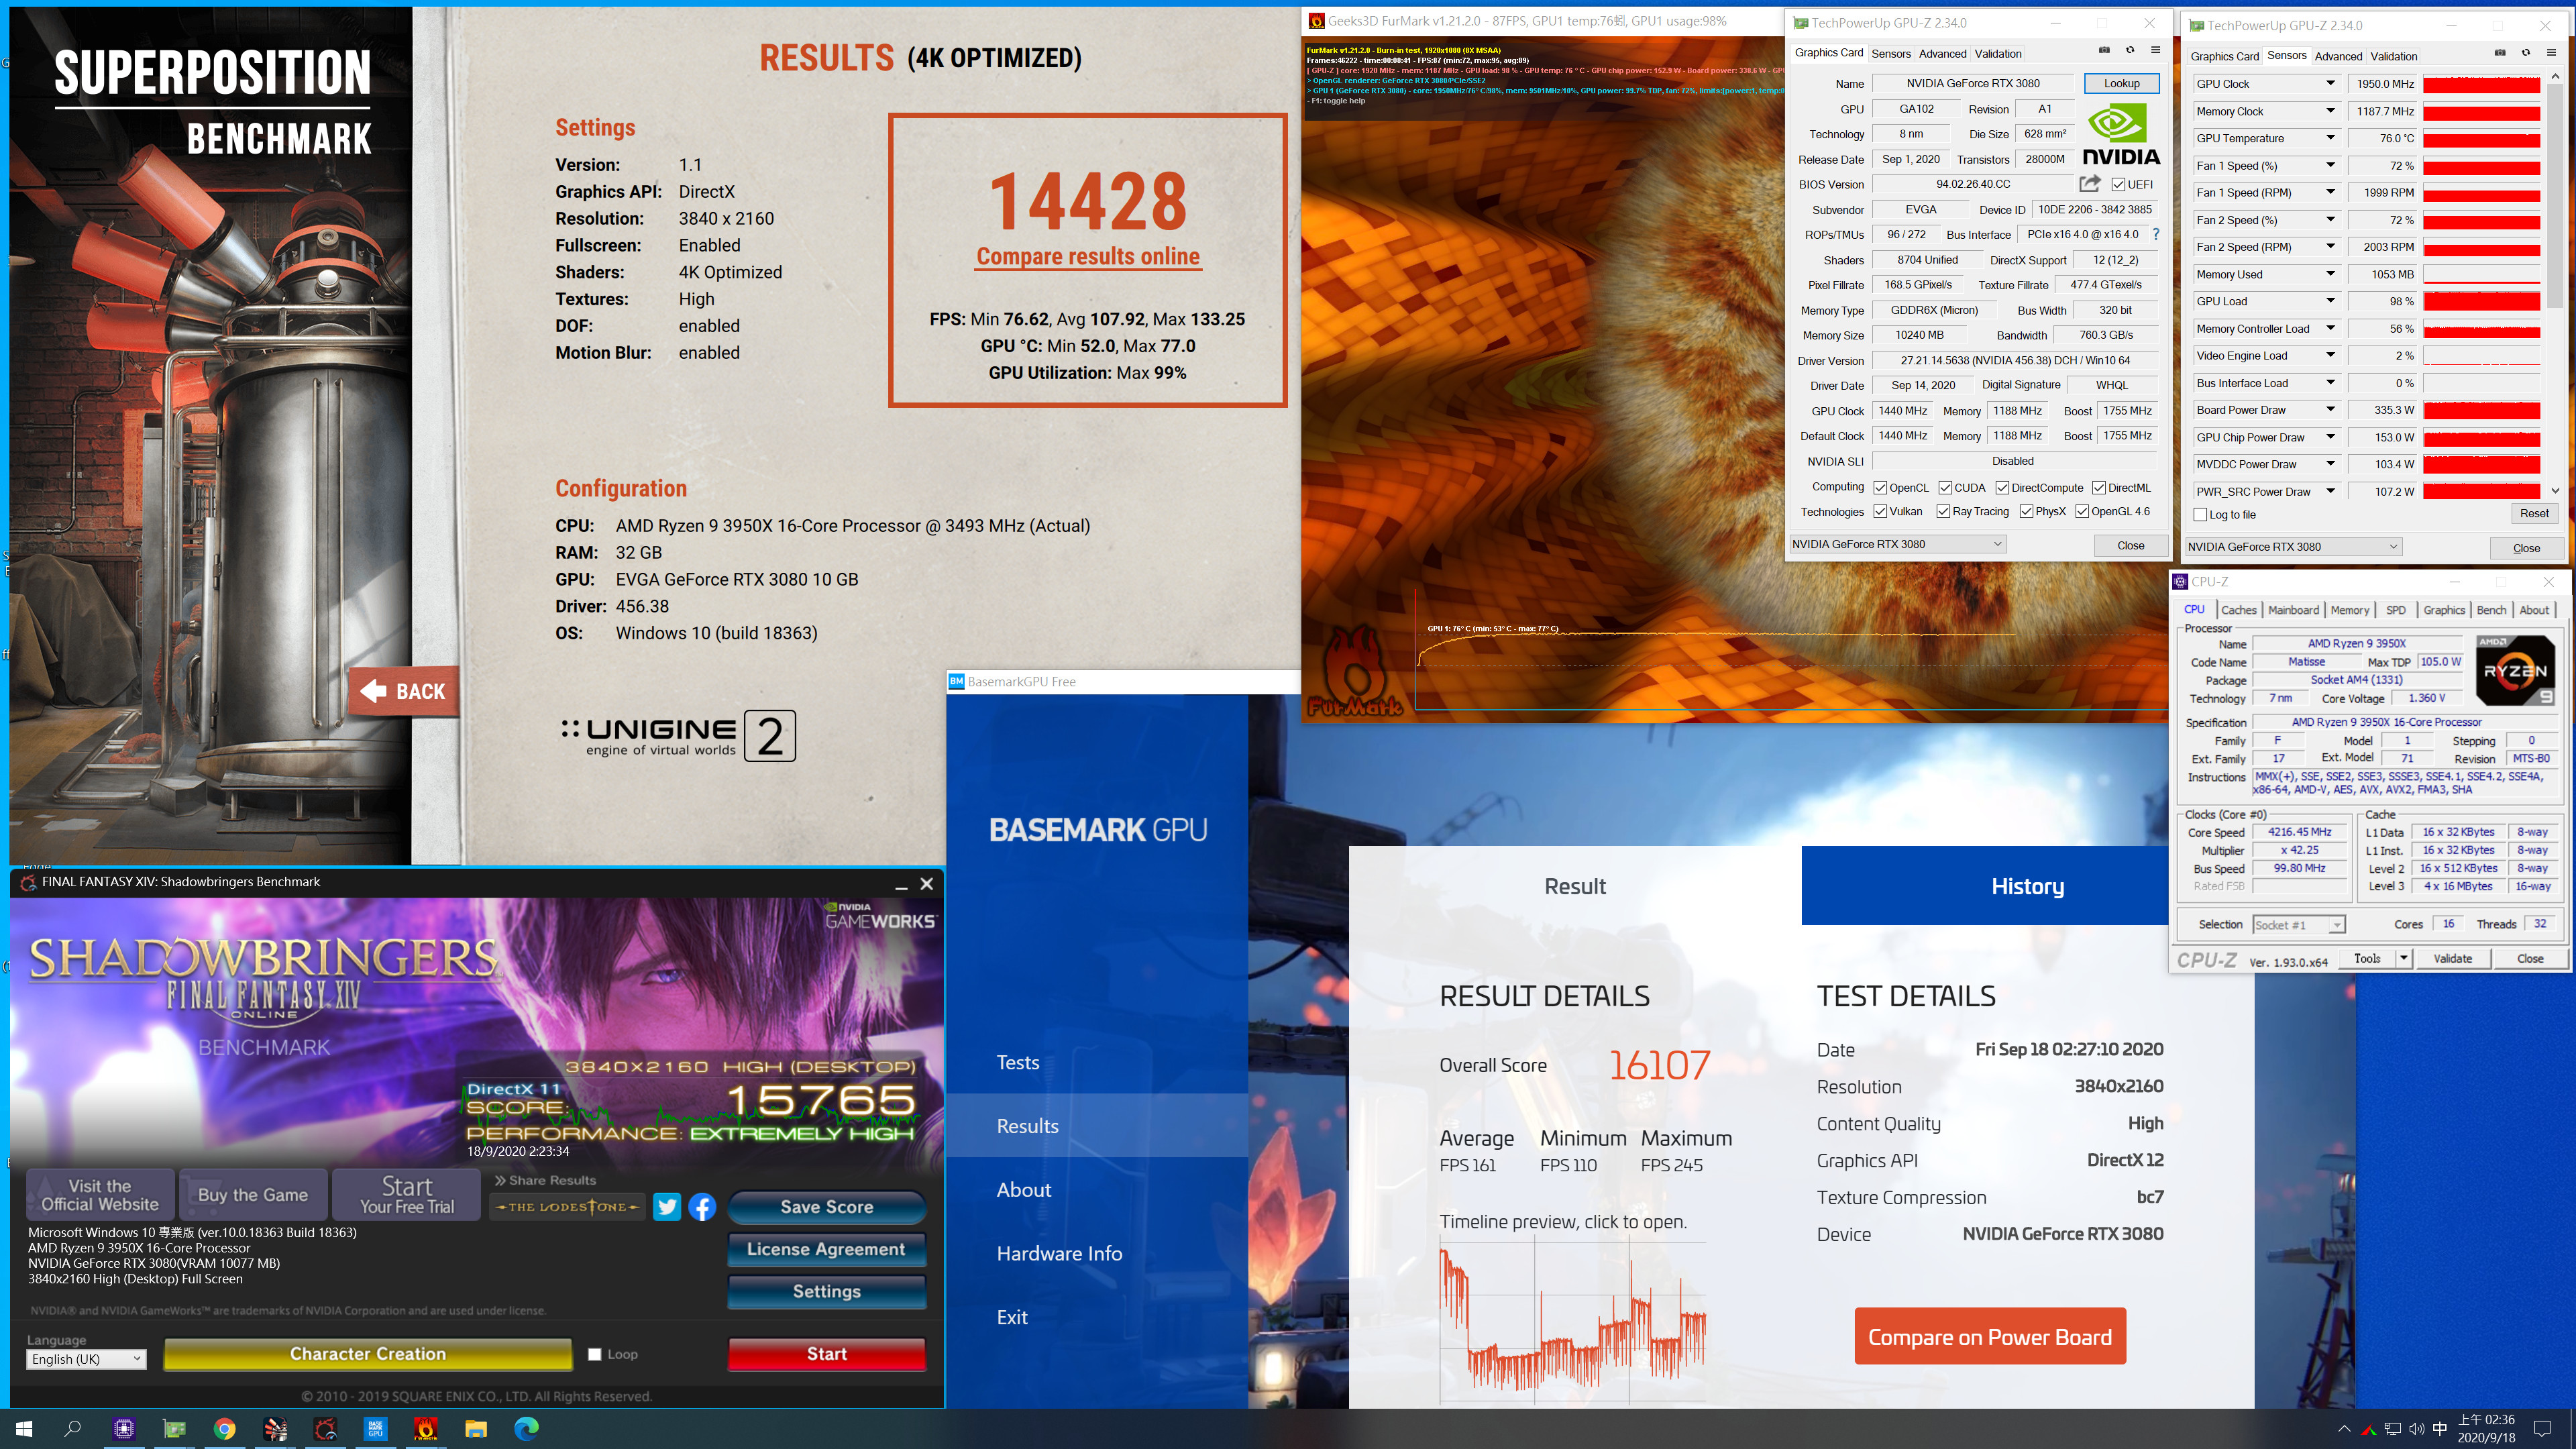The height and width of the screenshot is (1449, 2576).
Task: Click the BIOS version share/export icon
Action: pyautogui.click(x=2089, y=184)
